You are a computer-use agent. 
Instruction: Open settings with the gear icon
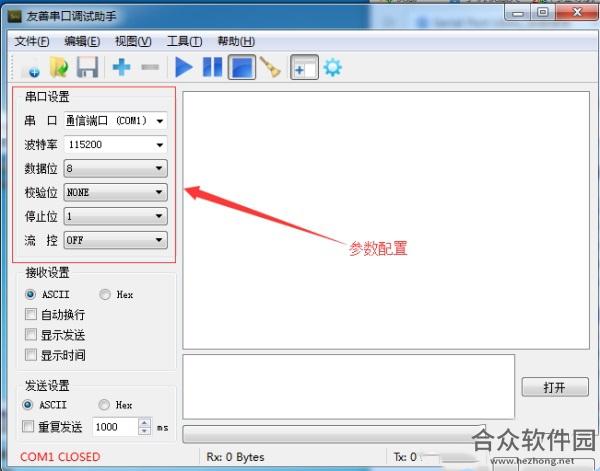pyautogui.click(x=333, y=68)
